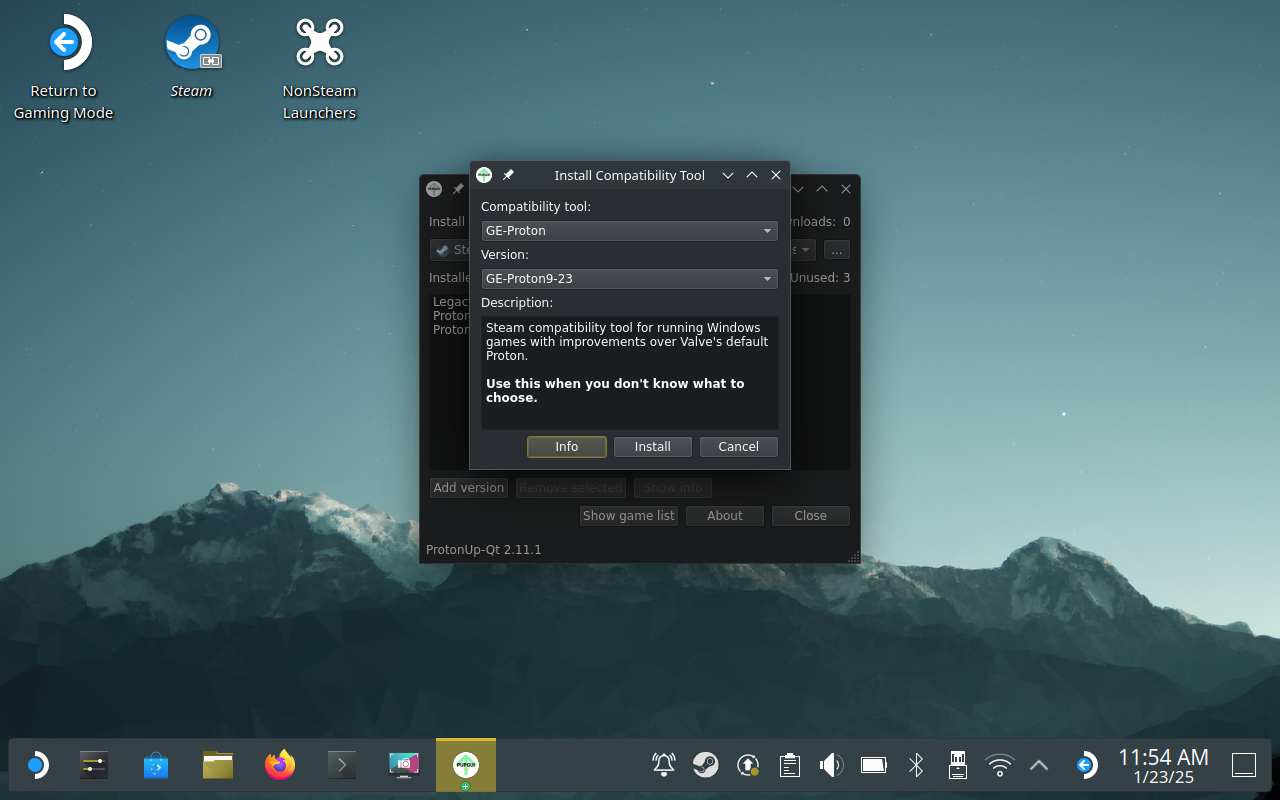Show hidden system tray icons with arrow
Screen dimensions: 1280x800
[1039, 766]
